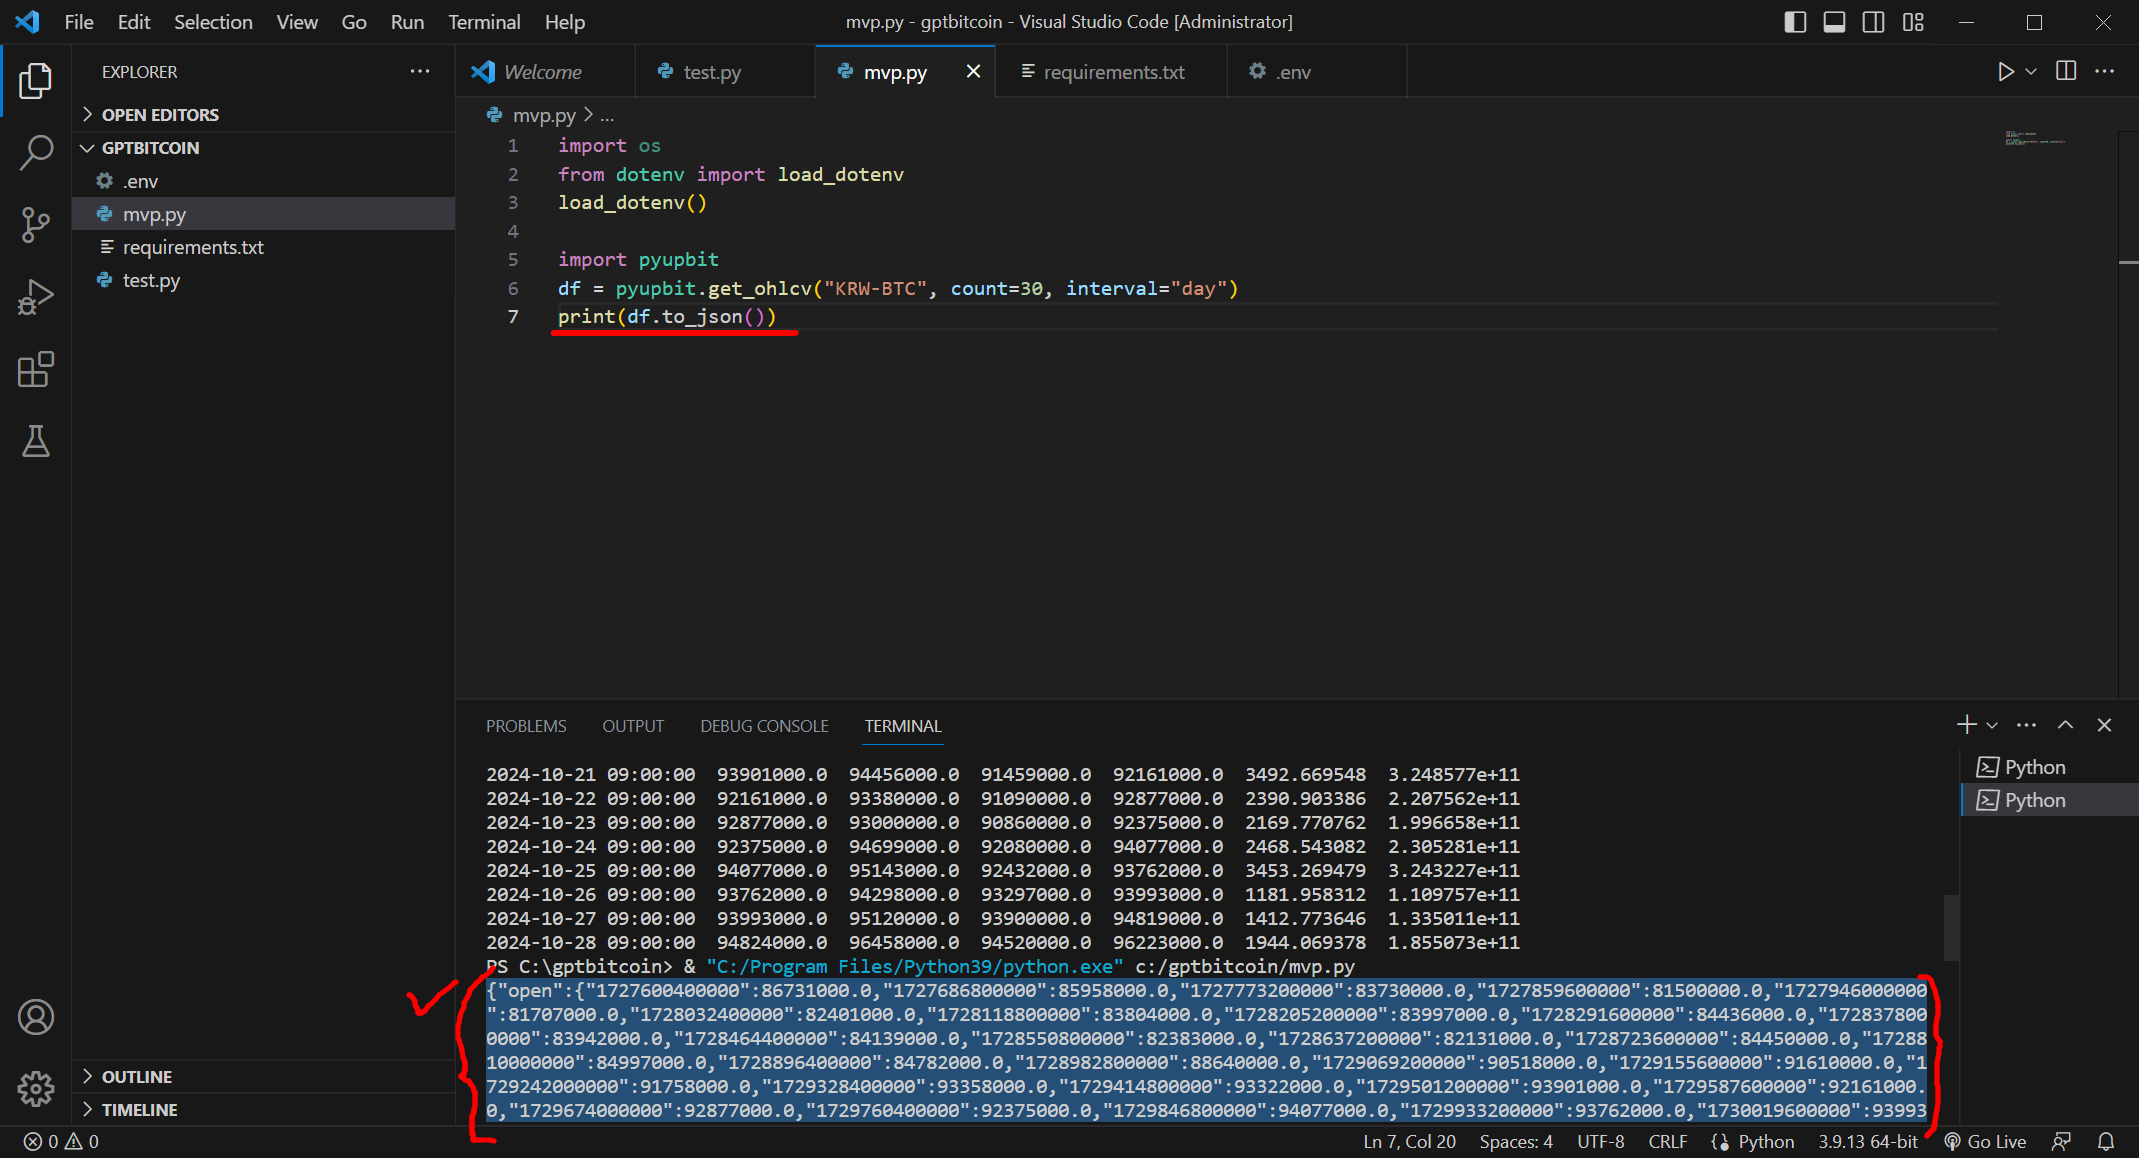Image resolution: width=2139 pixels, height=1158 pixels.
Task: Switch to the requirements.txt tab
Action: (1113, 72)
